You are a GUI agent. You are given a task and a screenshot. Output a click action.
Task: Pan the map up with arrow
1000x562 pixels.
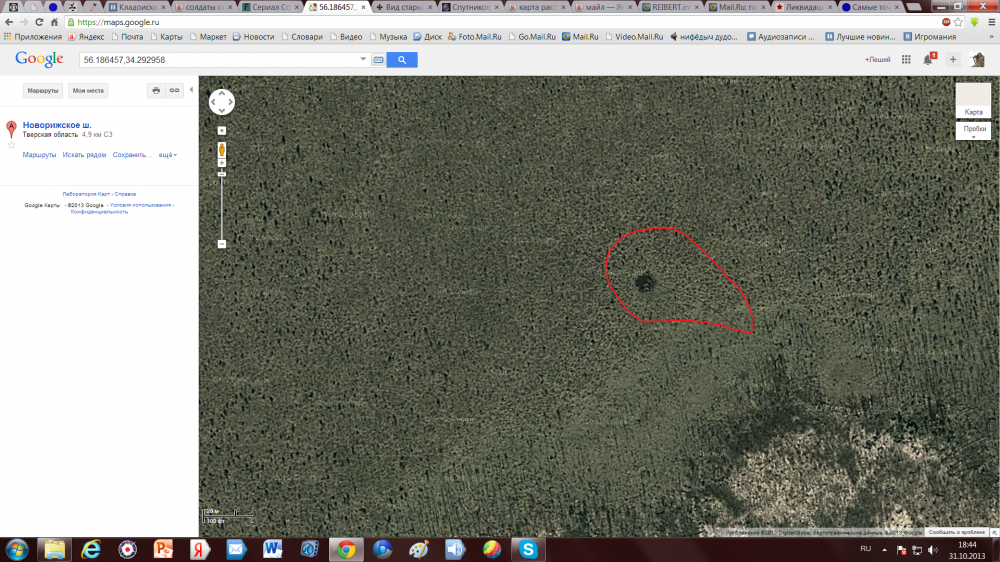(x=222, y=94)
